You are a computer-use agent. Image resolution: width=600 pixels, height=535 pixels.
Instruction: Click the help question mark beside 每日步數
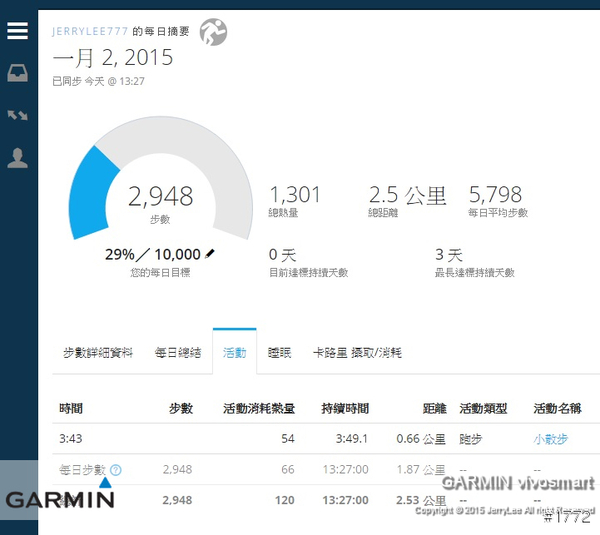(x=116, y=469)
